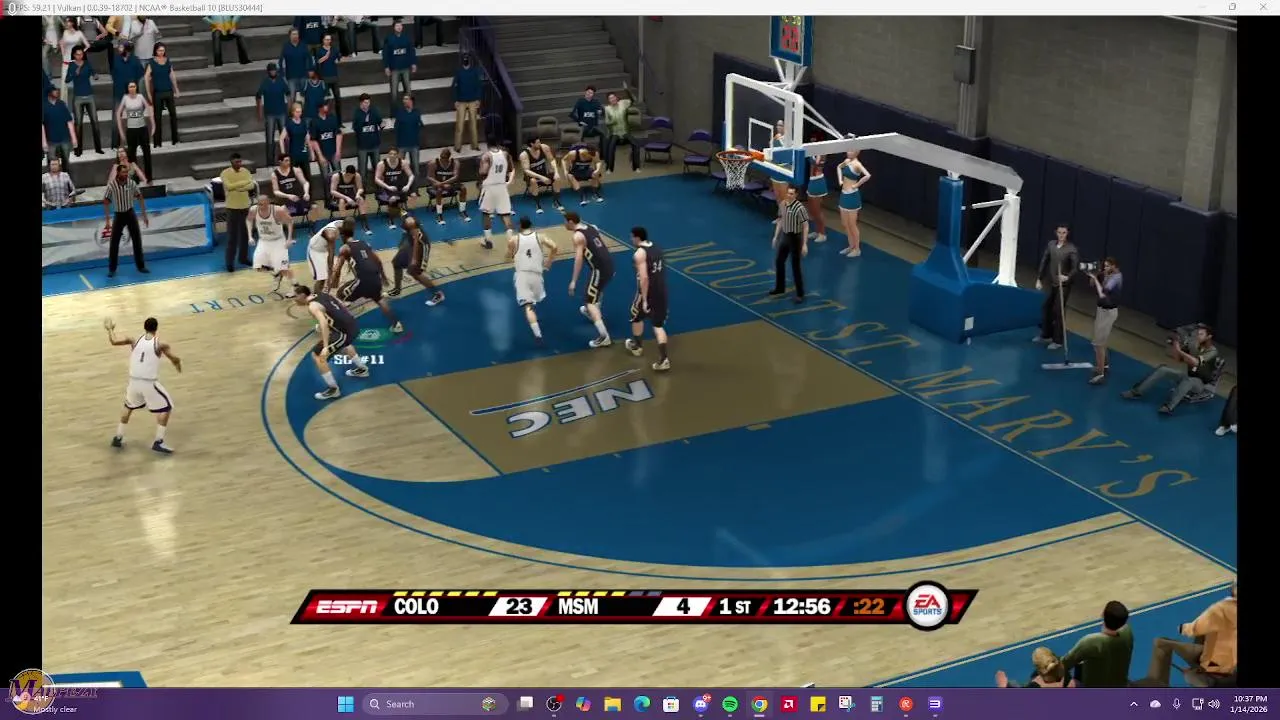Screen dimensions: 1280x720
Task: Open the OBS Studio taskbar icon
Action: (554, 704)
